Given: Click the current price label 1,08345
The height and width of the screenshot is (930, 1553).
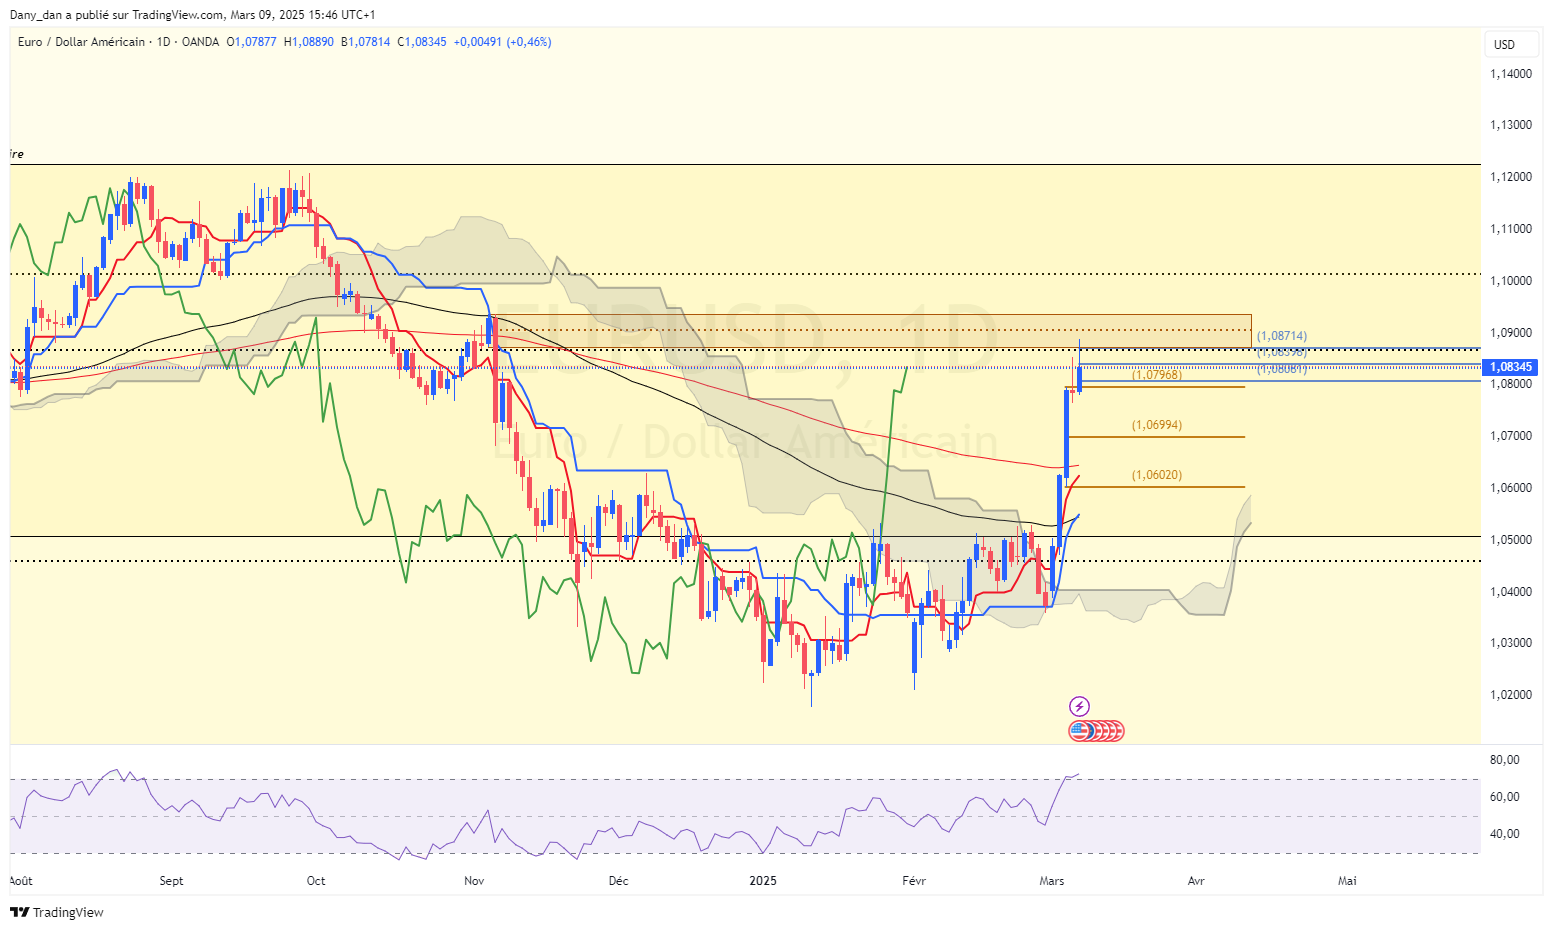Looking at the screenshot, I should (x=1511, y=367).
